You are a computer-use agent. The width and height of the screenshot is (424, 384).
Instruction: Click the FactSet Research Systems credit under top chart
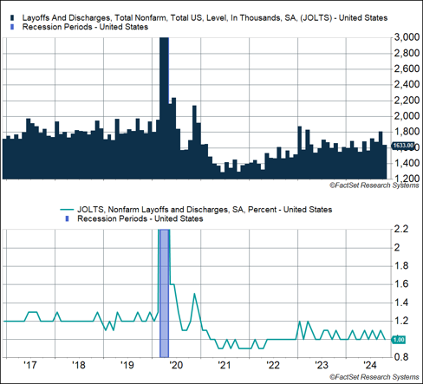pyautogui.click(x=374, y=185)
